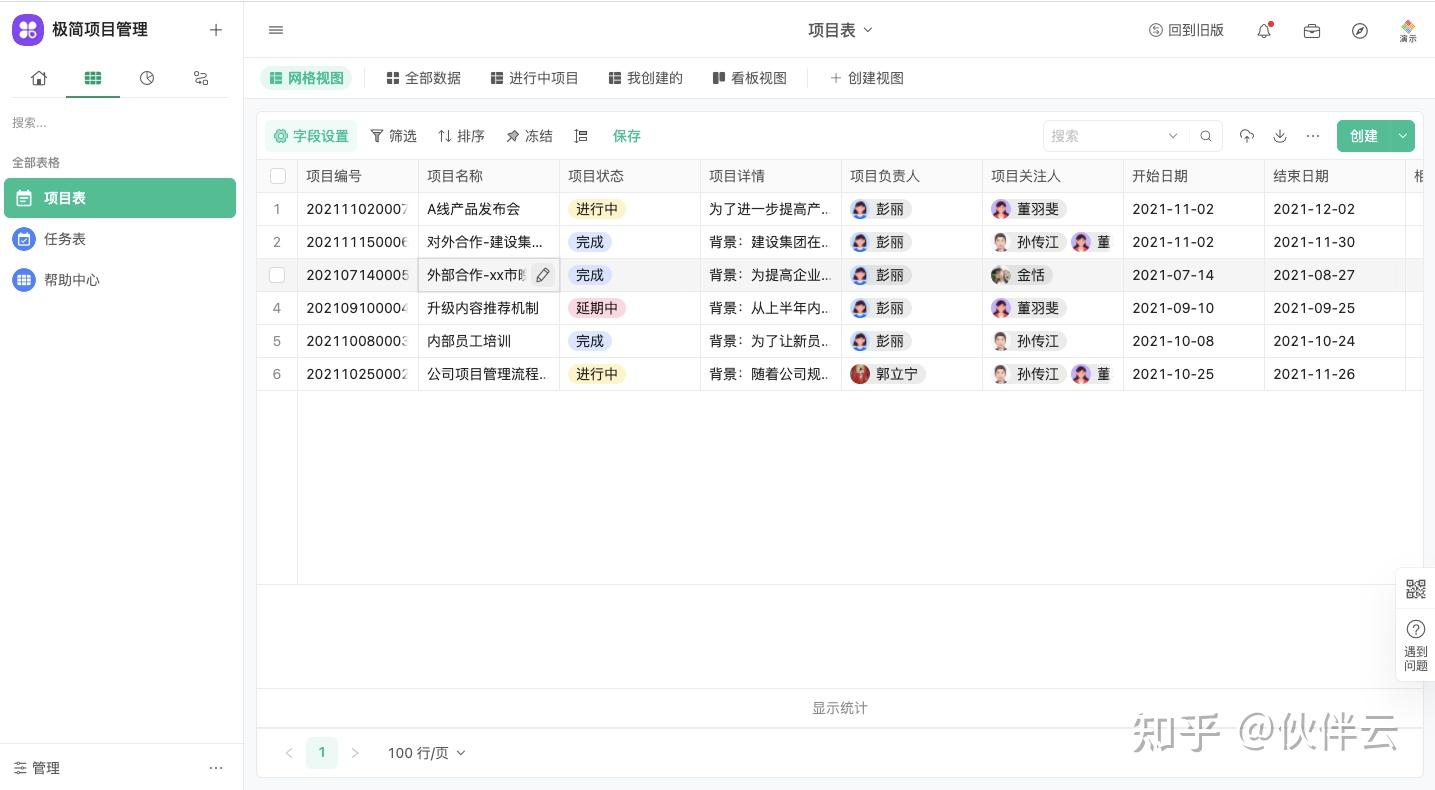
Task: Click the 项目负责人 column header
Action: coord(912,176)
